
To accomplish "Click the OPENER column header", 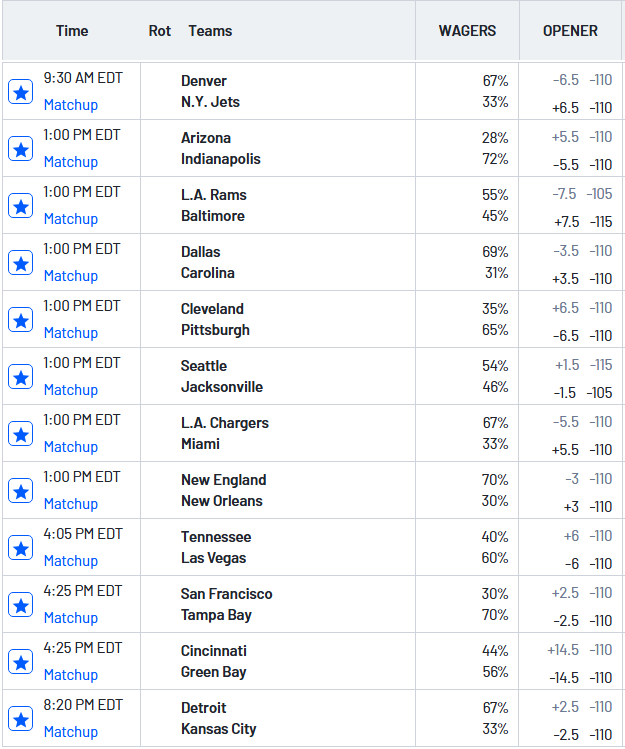I will coord(570,31).
